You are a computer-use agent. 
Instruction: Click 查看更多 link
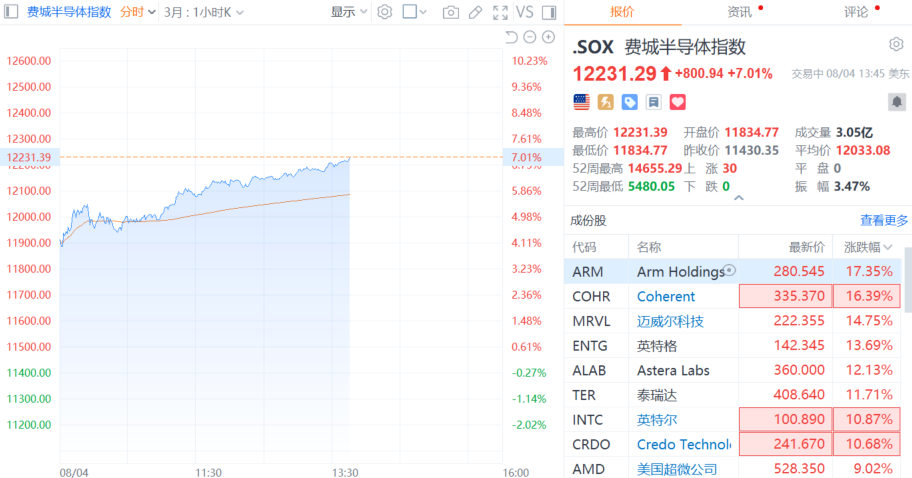[x=884, y=220]
